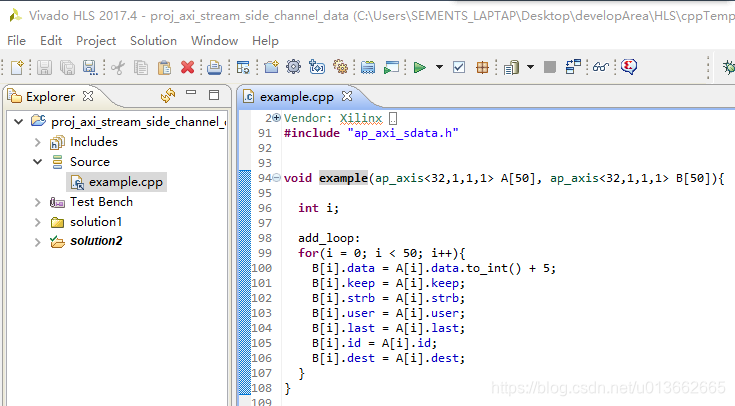The image size is (735, 406).
Task: Click the Compare Reports icon
Action: (573, 67)
